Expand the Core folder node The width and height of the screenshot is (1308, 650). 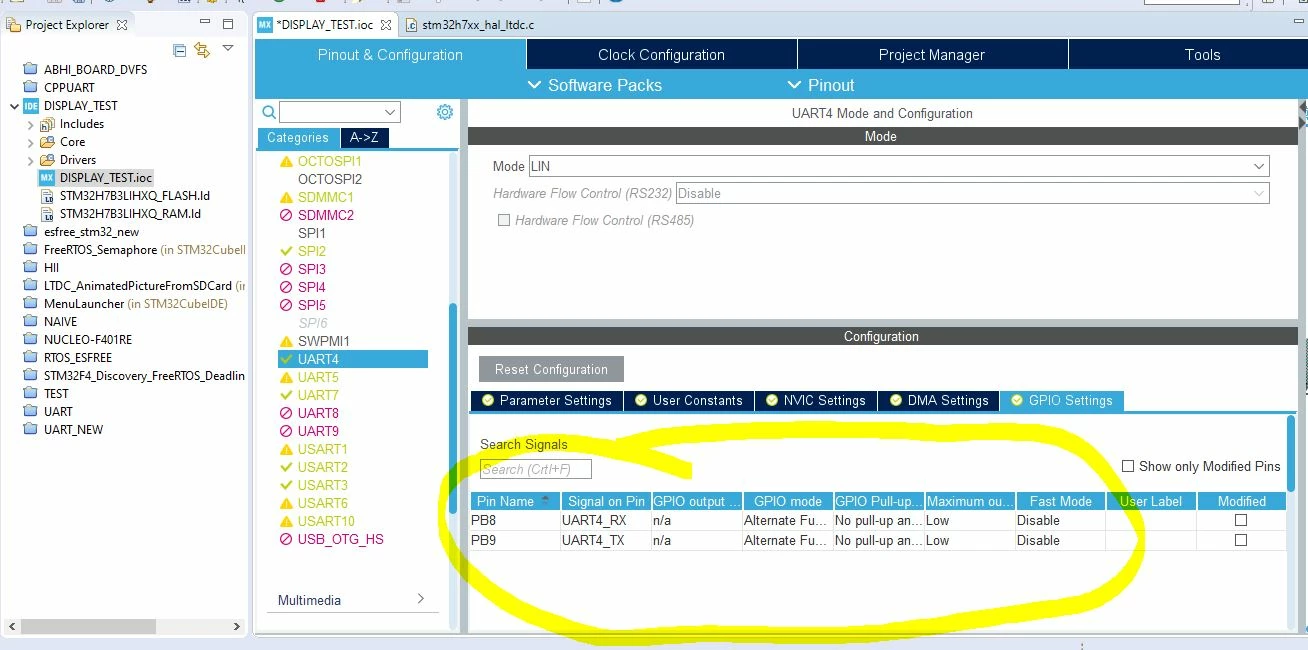click(30, 142)
